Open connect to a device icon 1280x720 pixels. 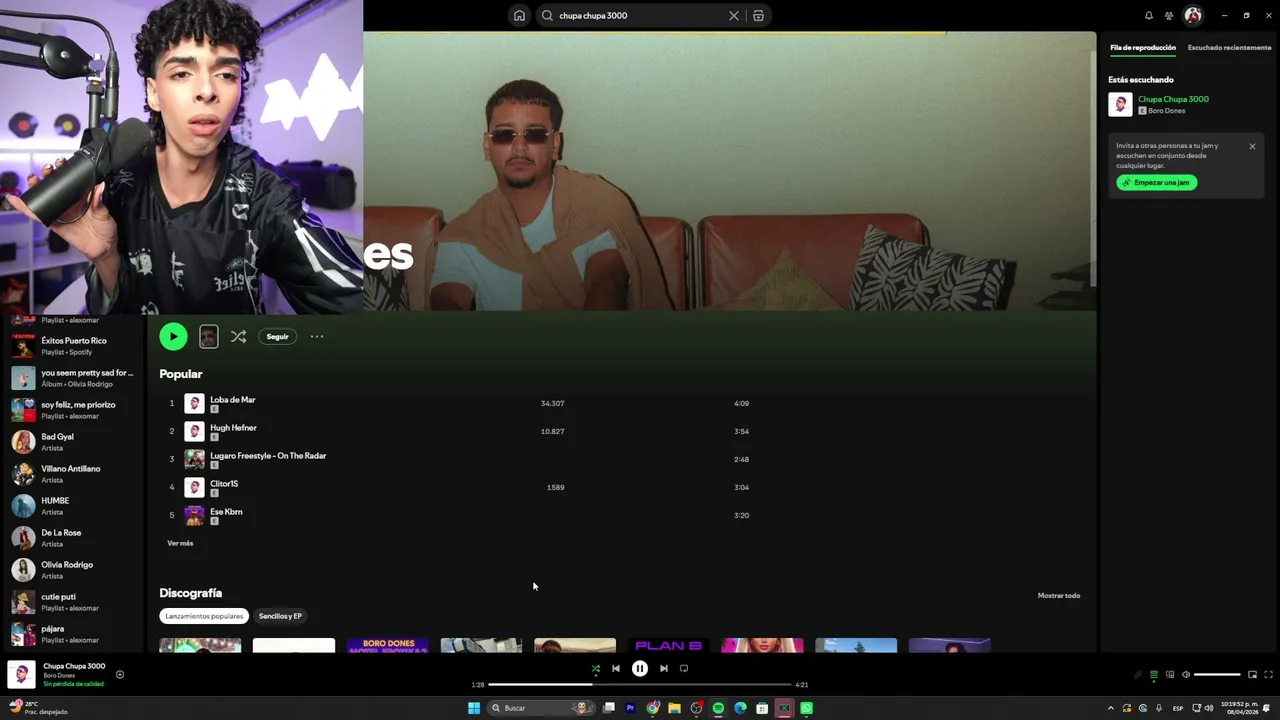tap(1170, 675)
